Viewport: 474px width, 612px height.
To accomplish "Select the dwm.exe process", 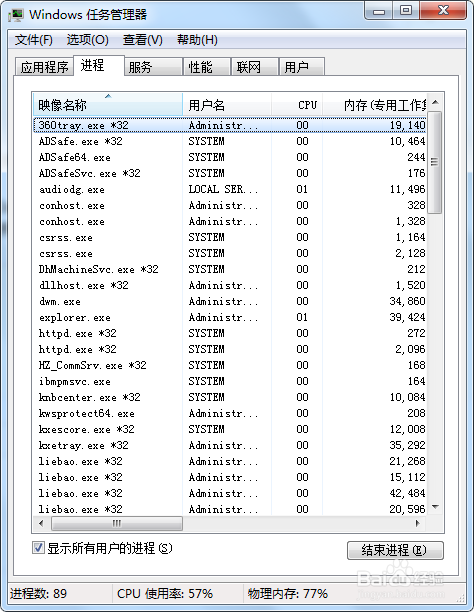I will pyautogui.click(x=230, y=301).
